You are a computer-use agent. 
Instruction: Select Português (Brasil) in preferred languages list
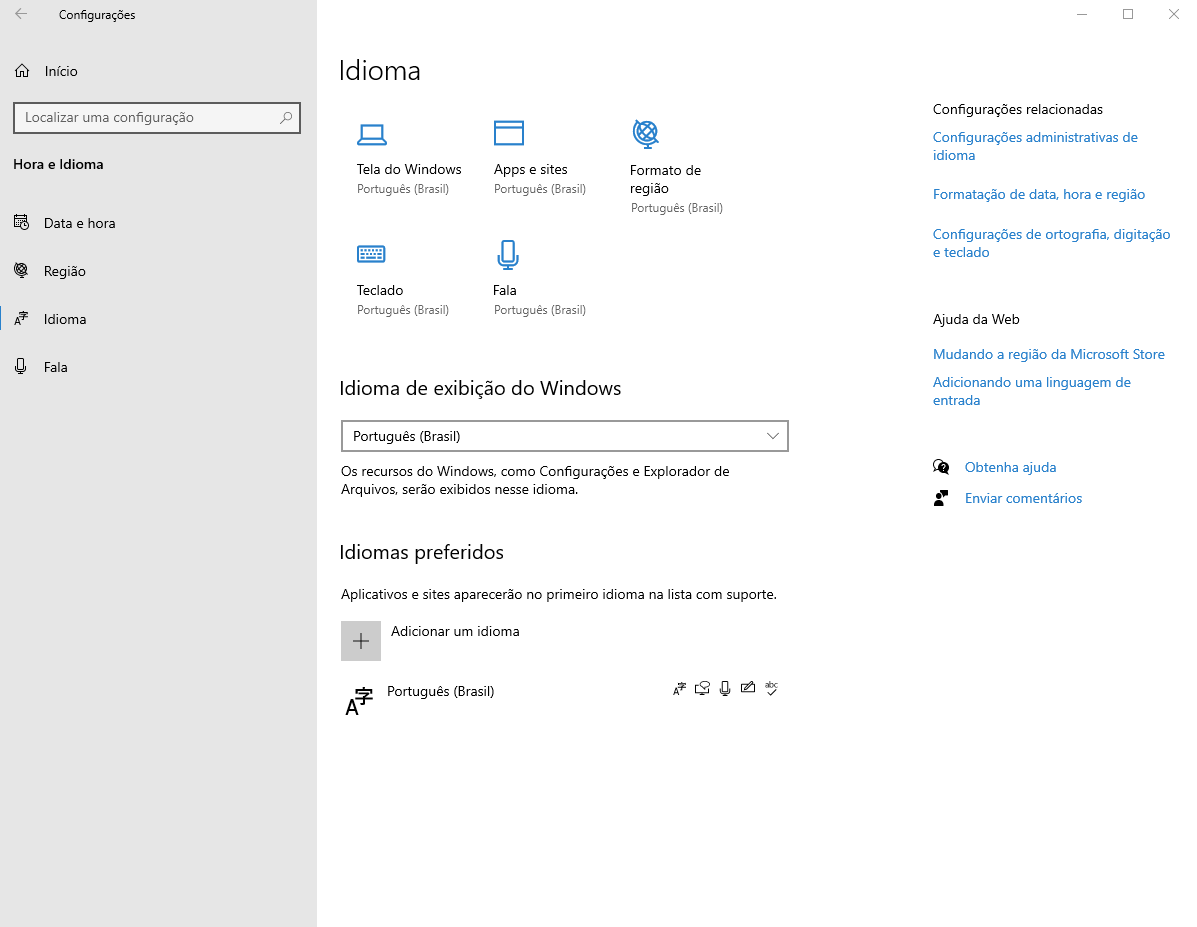click(x=440, y=692)
